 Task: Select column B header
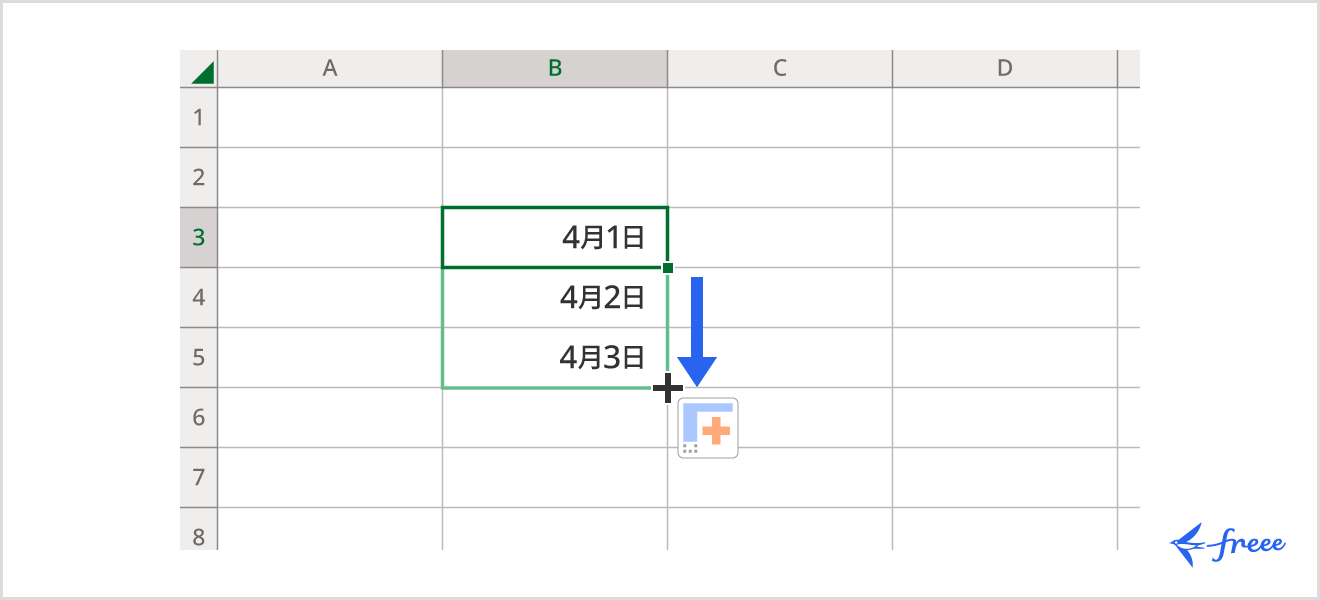pyautogui.click(x=555, y=68)
